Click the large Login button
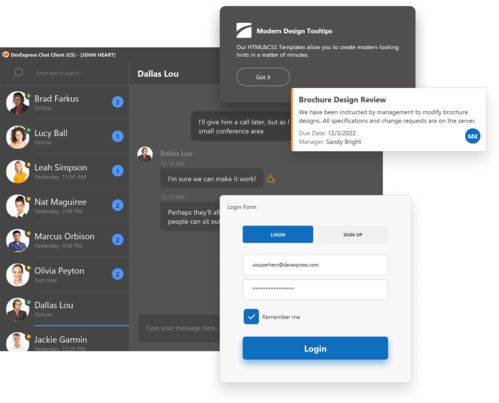Screen dimensions: 499x403 315,348
